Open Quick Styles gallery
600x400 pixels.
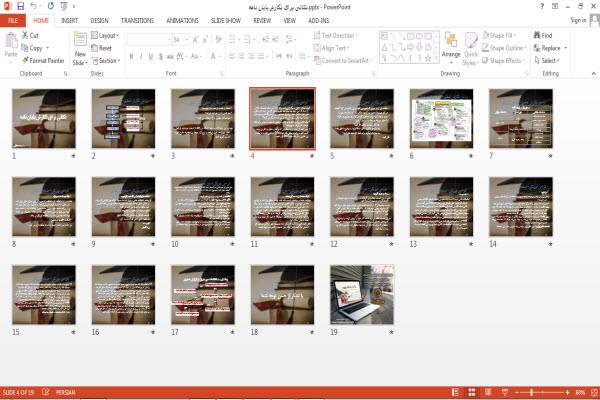[x=471, y=49]
